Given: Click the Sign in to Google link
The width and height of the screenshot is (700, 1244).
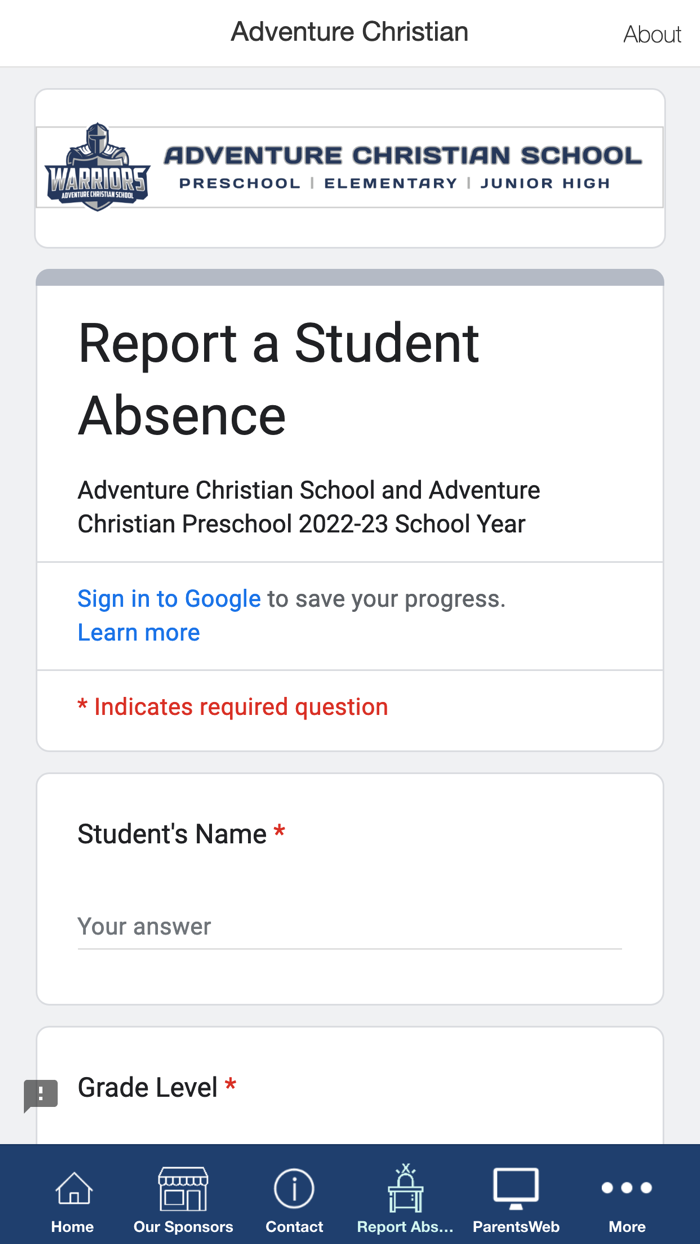Looking at the screenshot, I should click(x=168, y=598).
